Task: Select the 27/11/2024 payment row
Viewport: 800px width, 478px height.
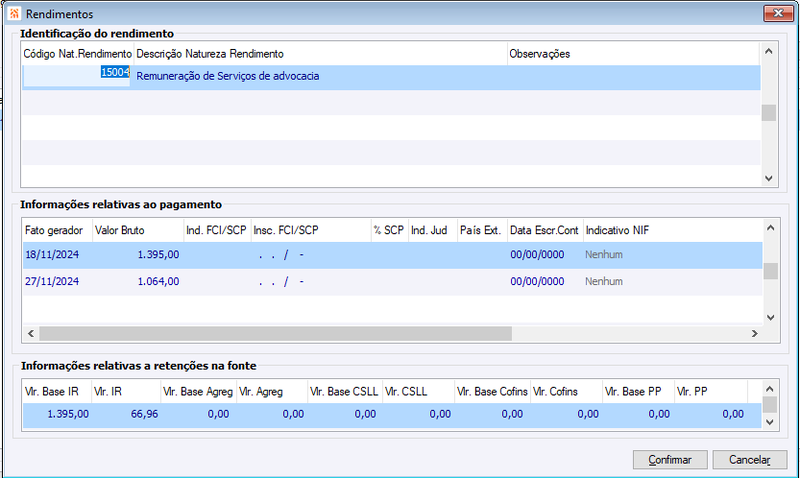Action: [392, 282]
